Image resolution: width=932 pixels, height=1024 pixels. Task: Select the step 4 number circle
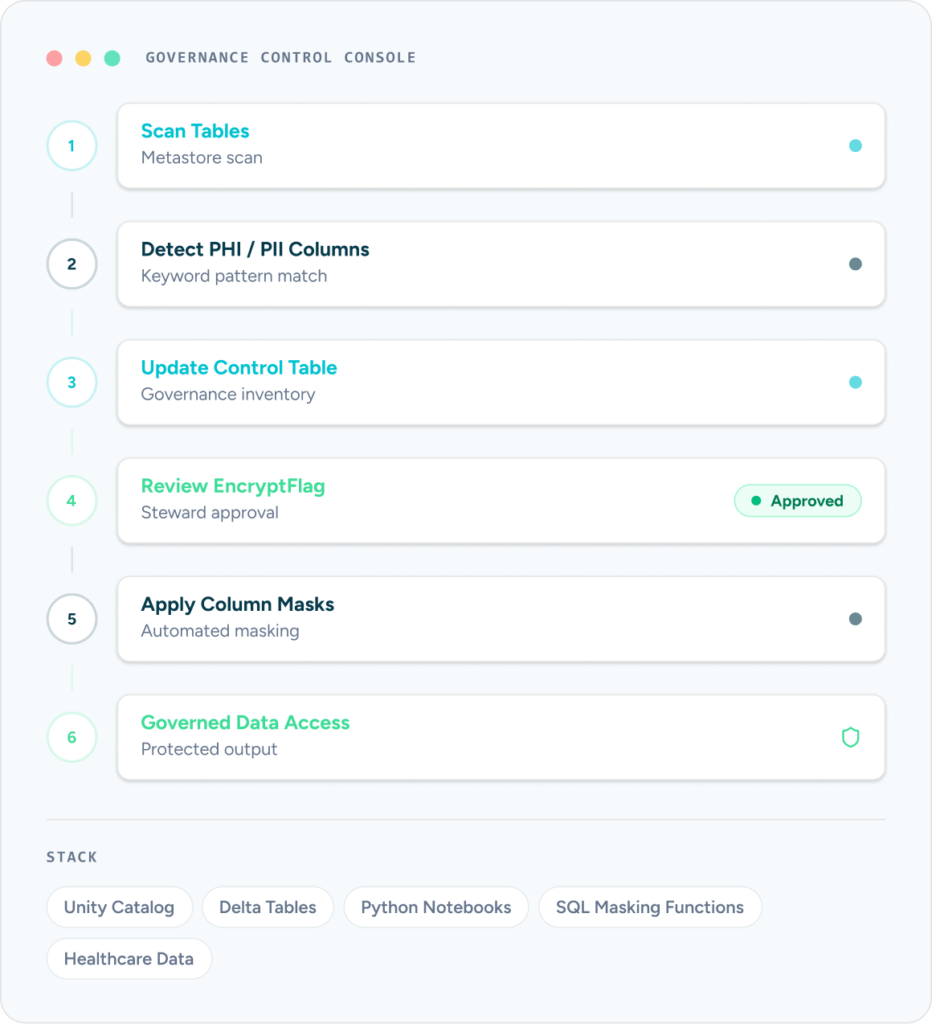point(72,500)
